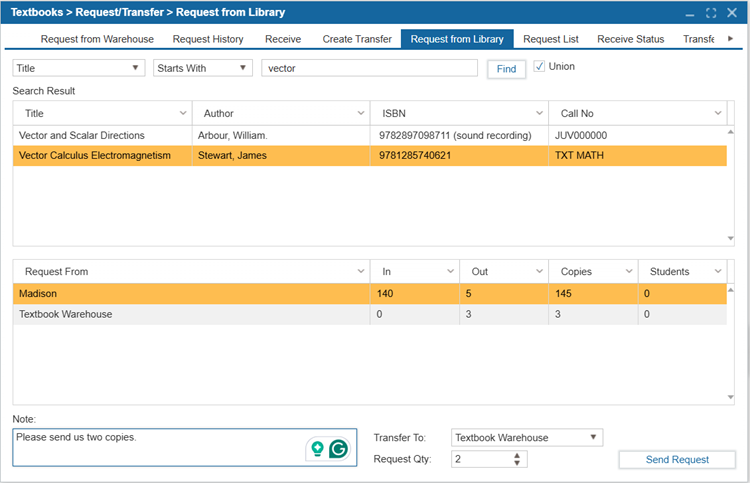Switch to the Request History tab
750x483 pixels.
(208, 39)
